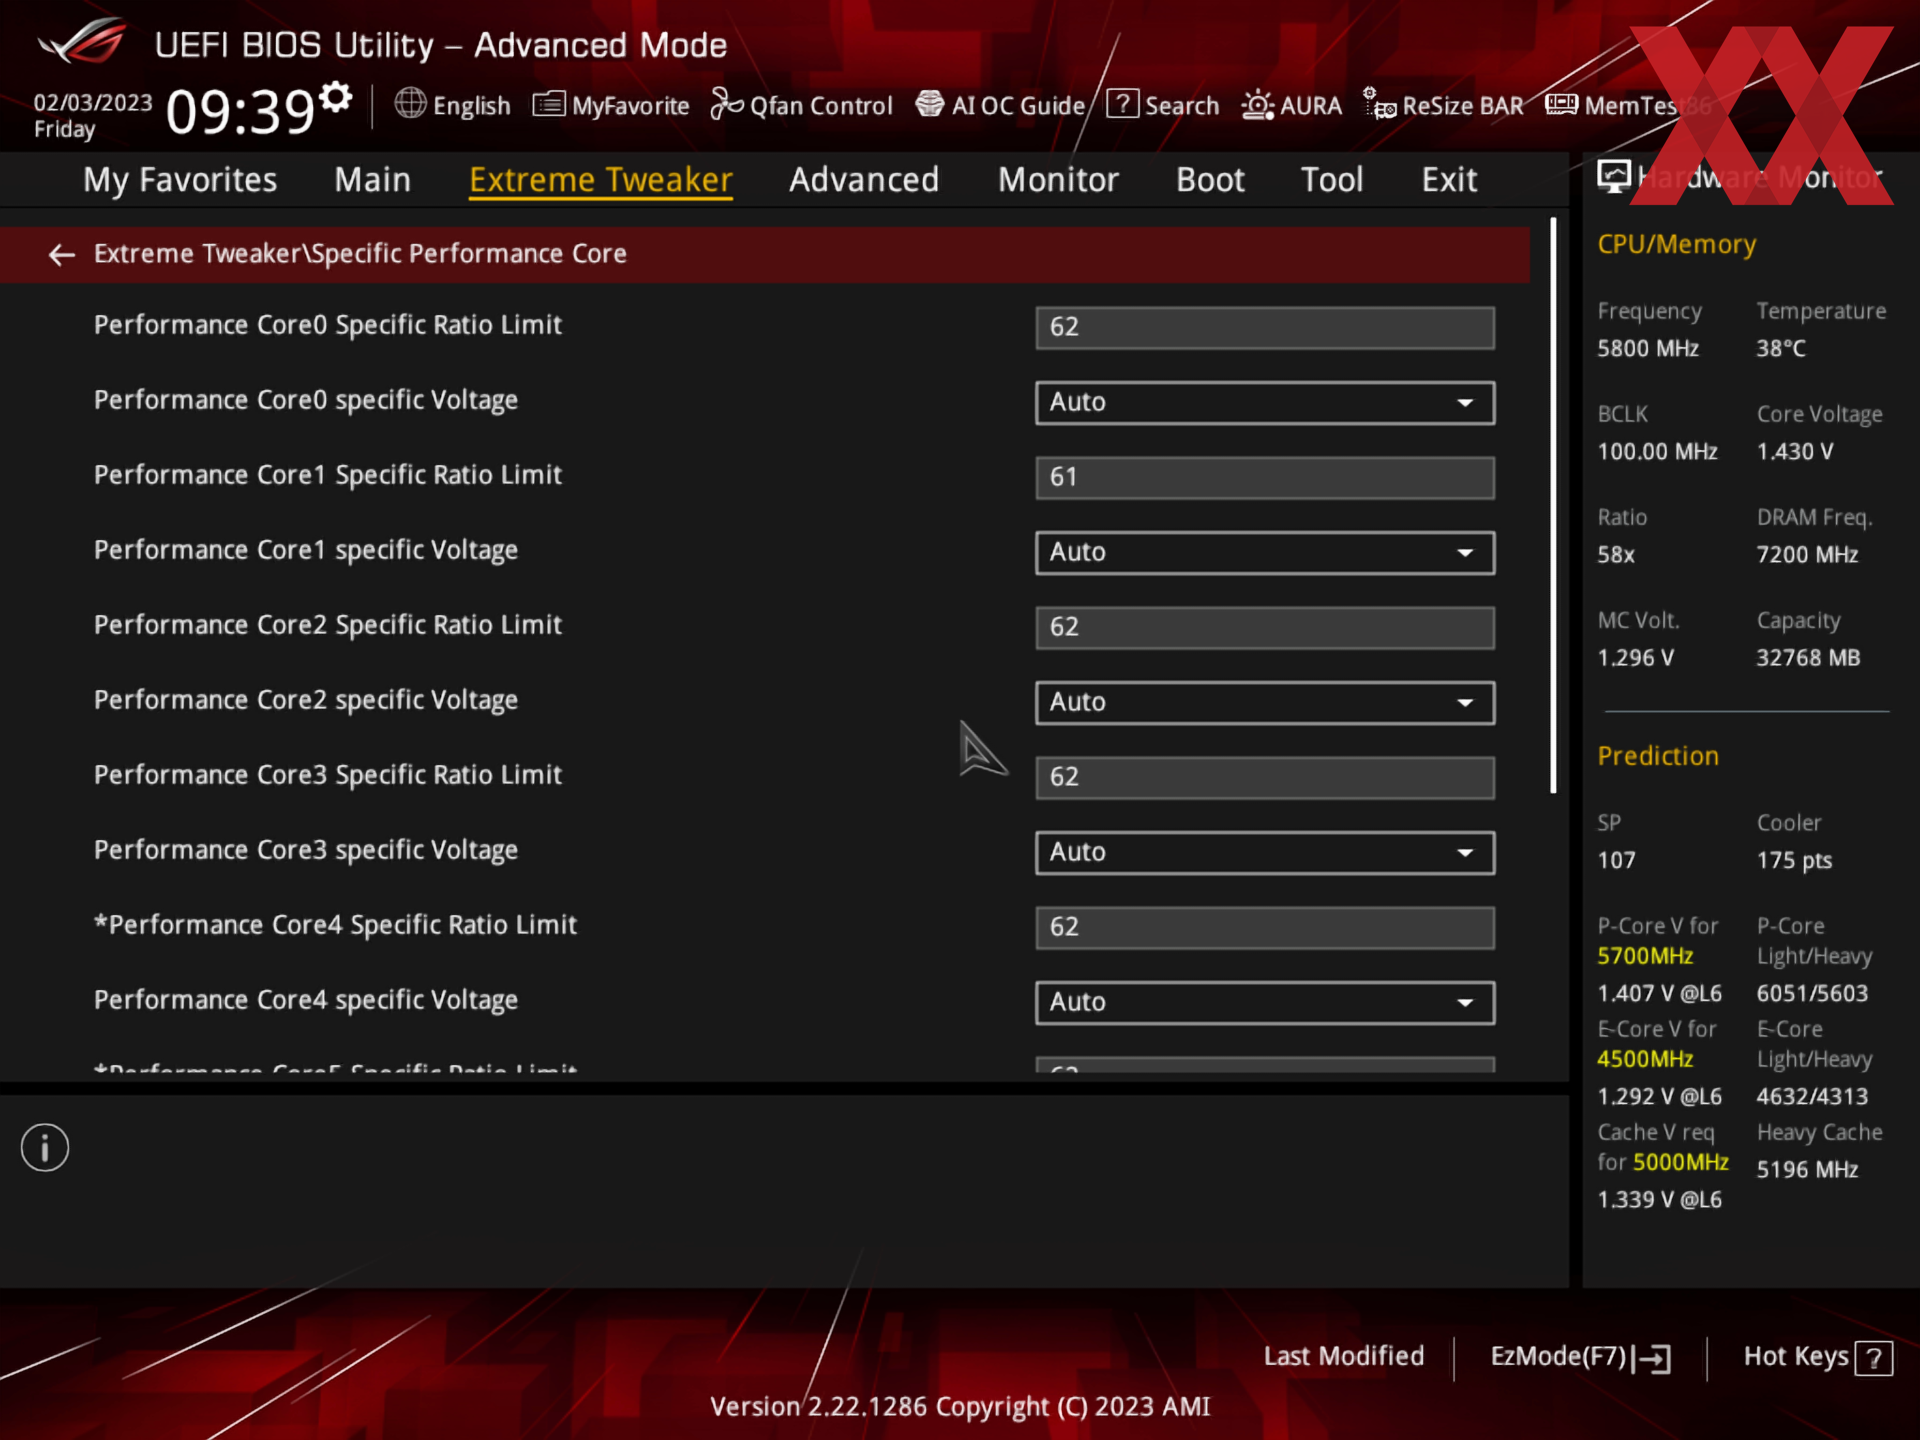Open the Tool tab
Image resolution: width=1920 pixels, height=1440 pixels.
[x=1332, y=180]
